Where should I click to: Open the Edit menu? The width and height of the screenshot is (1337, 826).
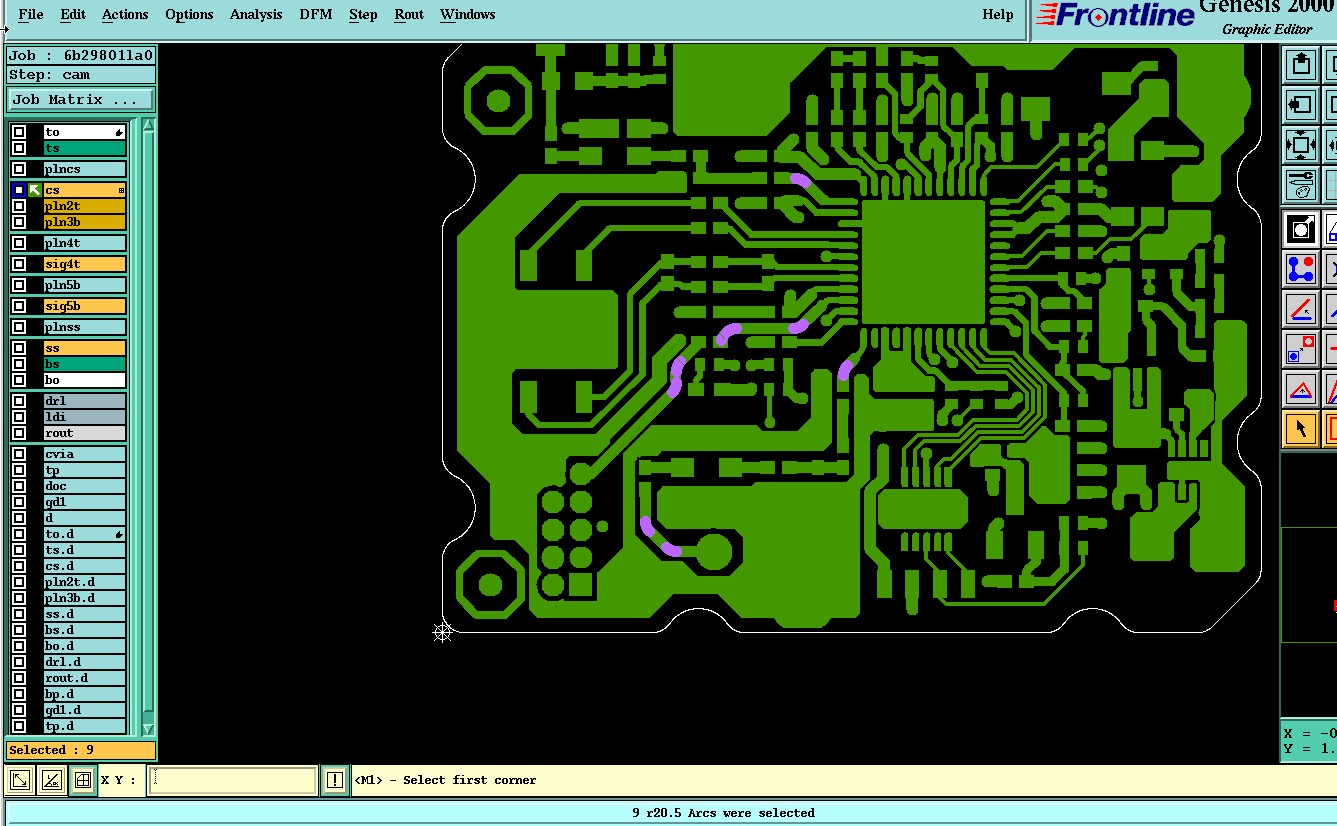click(x=72, y=14)
